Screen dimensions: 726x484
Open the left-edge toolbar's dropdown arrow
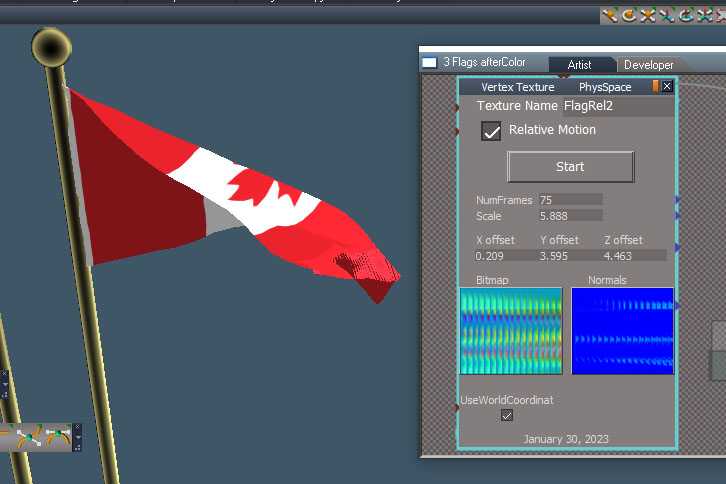click(5, 384)
